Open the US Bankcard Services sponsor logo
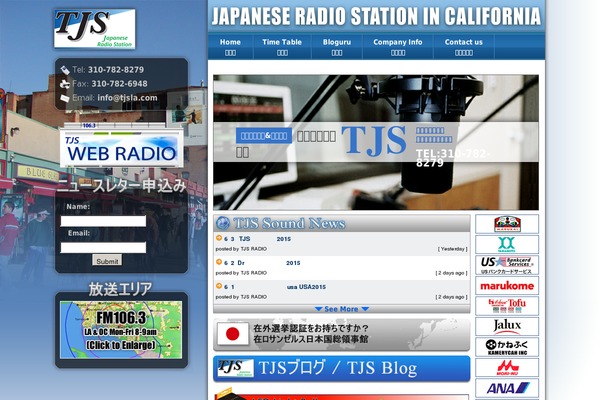 tap(507, 265)
